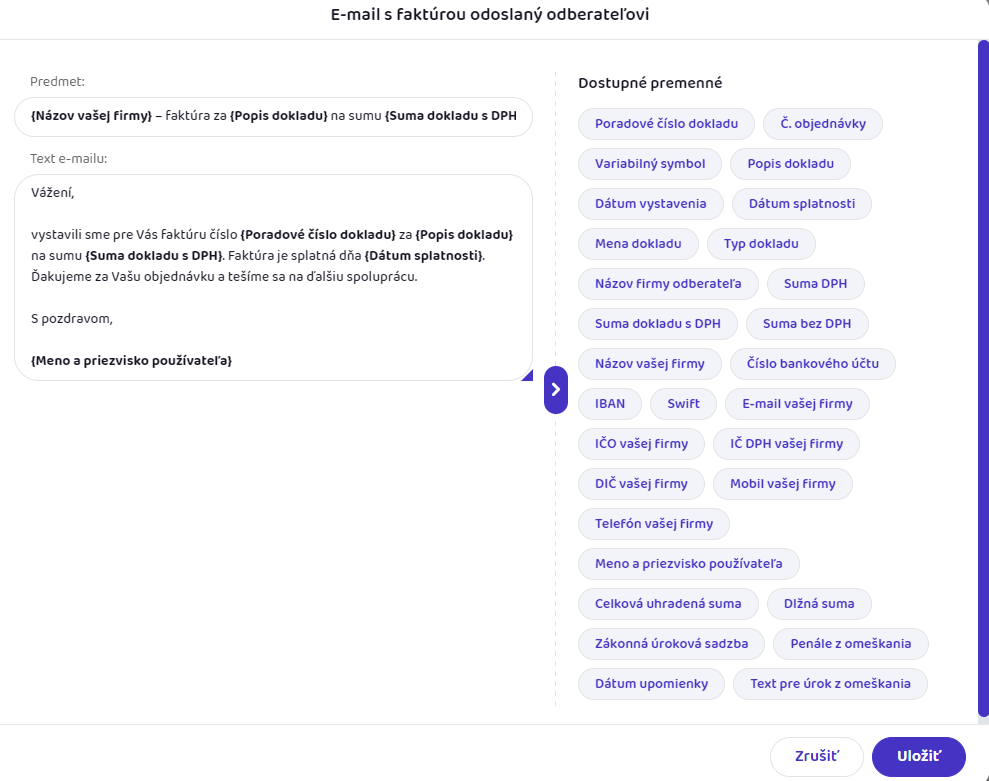Click inside the Text e-mailu textarea
Image resolution: width=989 pixels, height=781 pixels.
[273, 300]
